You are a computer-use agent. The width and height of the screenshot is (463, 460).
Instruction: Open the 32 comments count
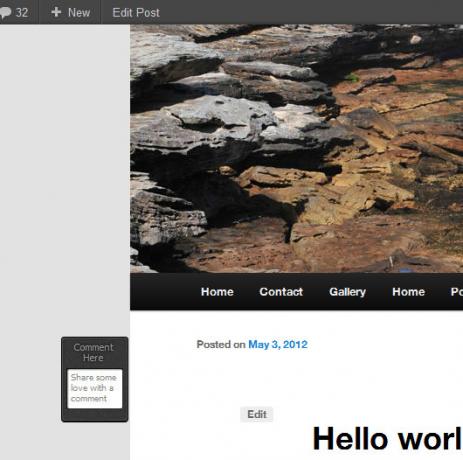21,13
